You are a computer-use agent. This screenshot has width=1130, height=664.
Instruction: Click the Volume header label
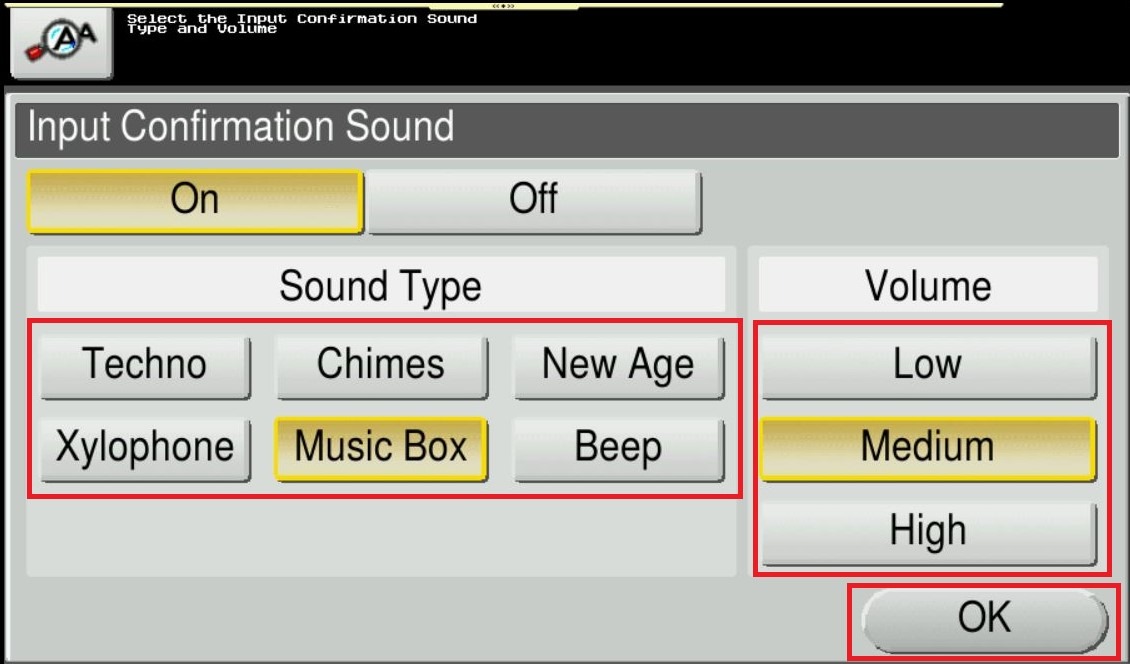(928, 286)
